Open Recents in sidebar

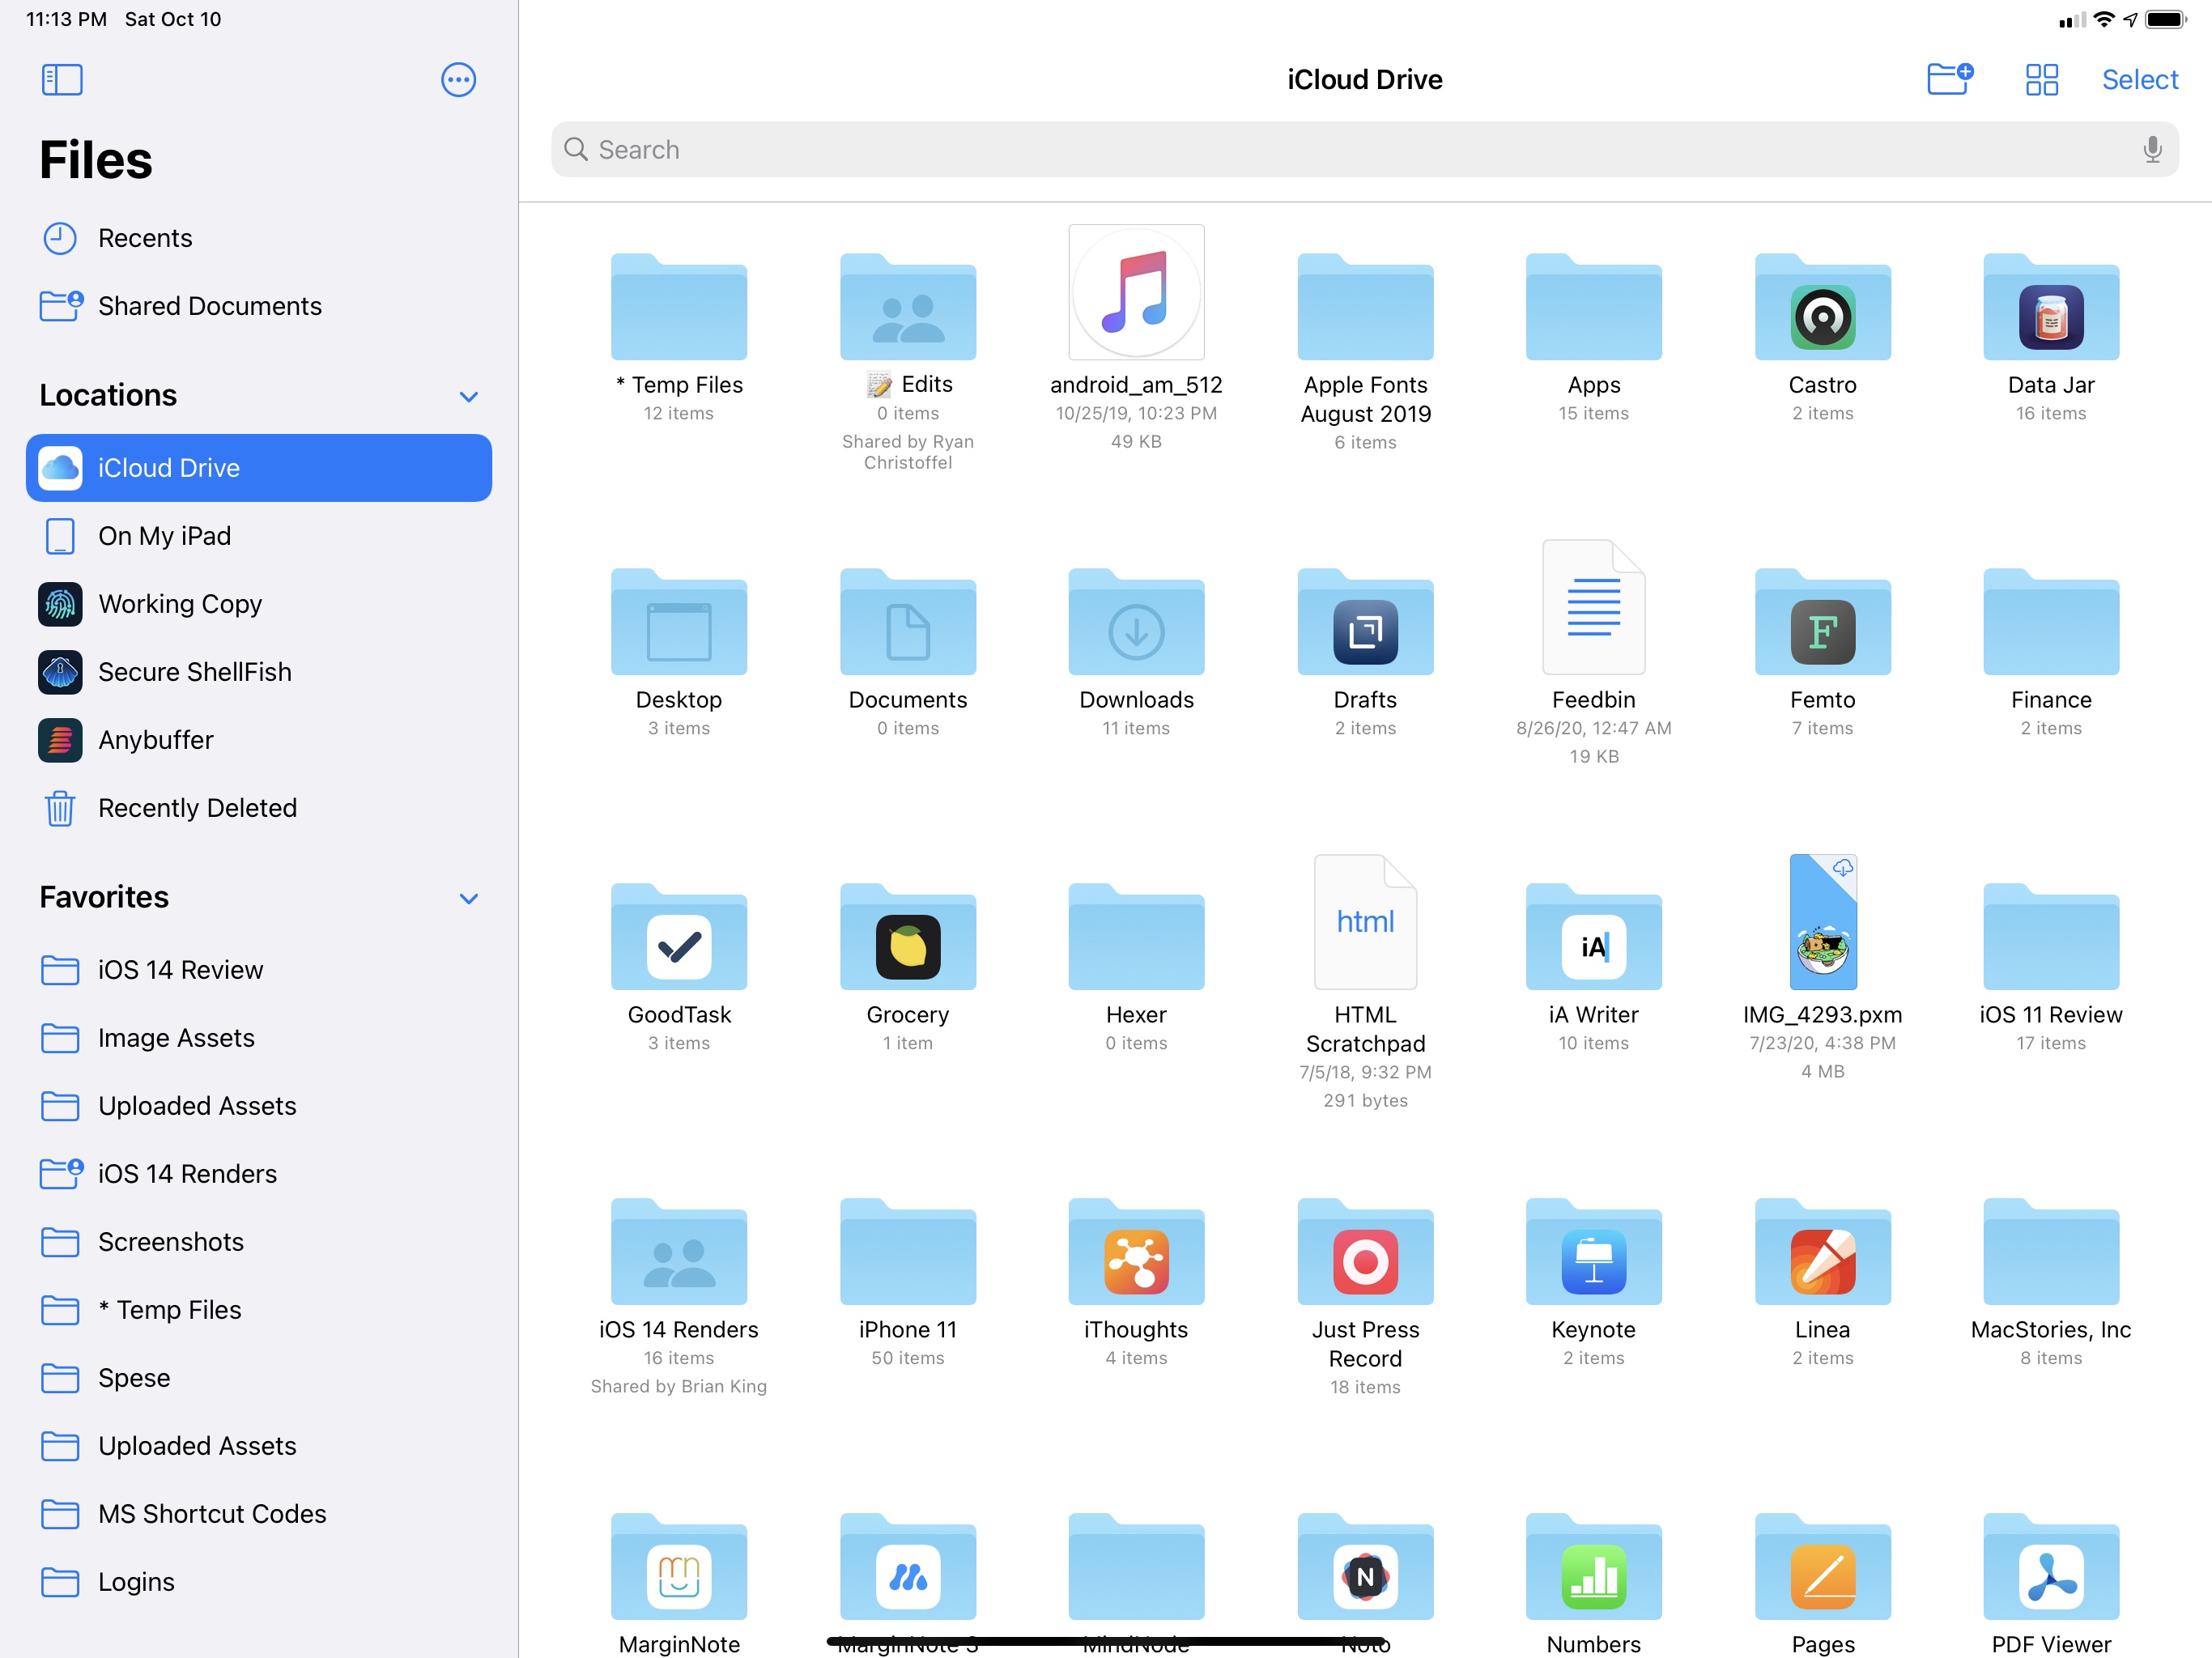pyautogui.click(x=259, y=238)
